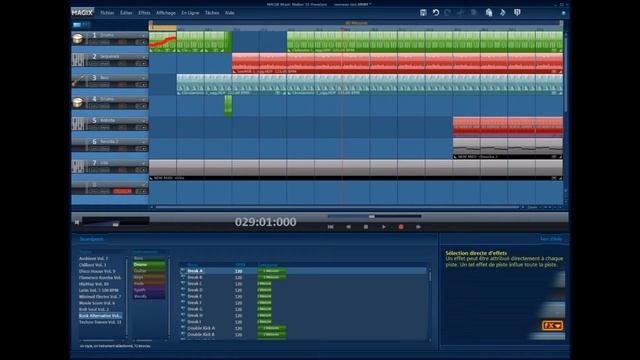The height and width of the screenshot is (360, 640).
Task: Select style 'Rock Alternative Vol.'
Action: coord(100,316)
